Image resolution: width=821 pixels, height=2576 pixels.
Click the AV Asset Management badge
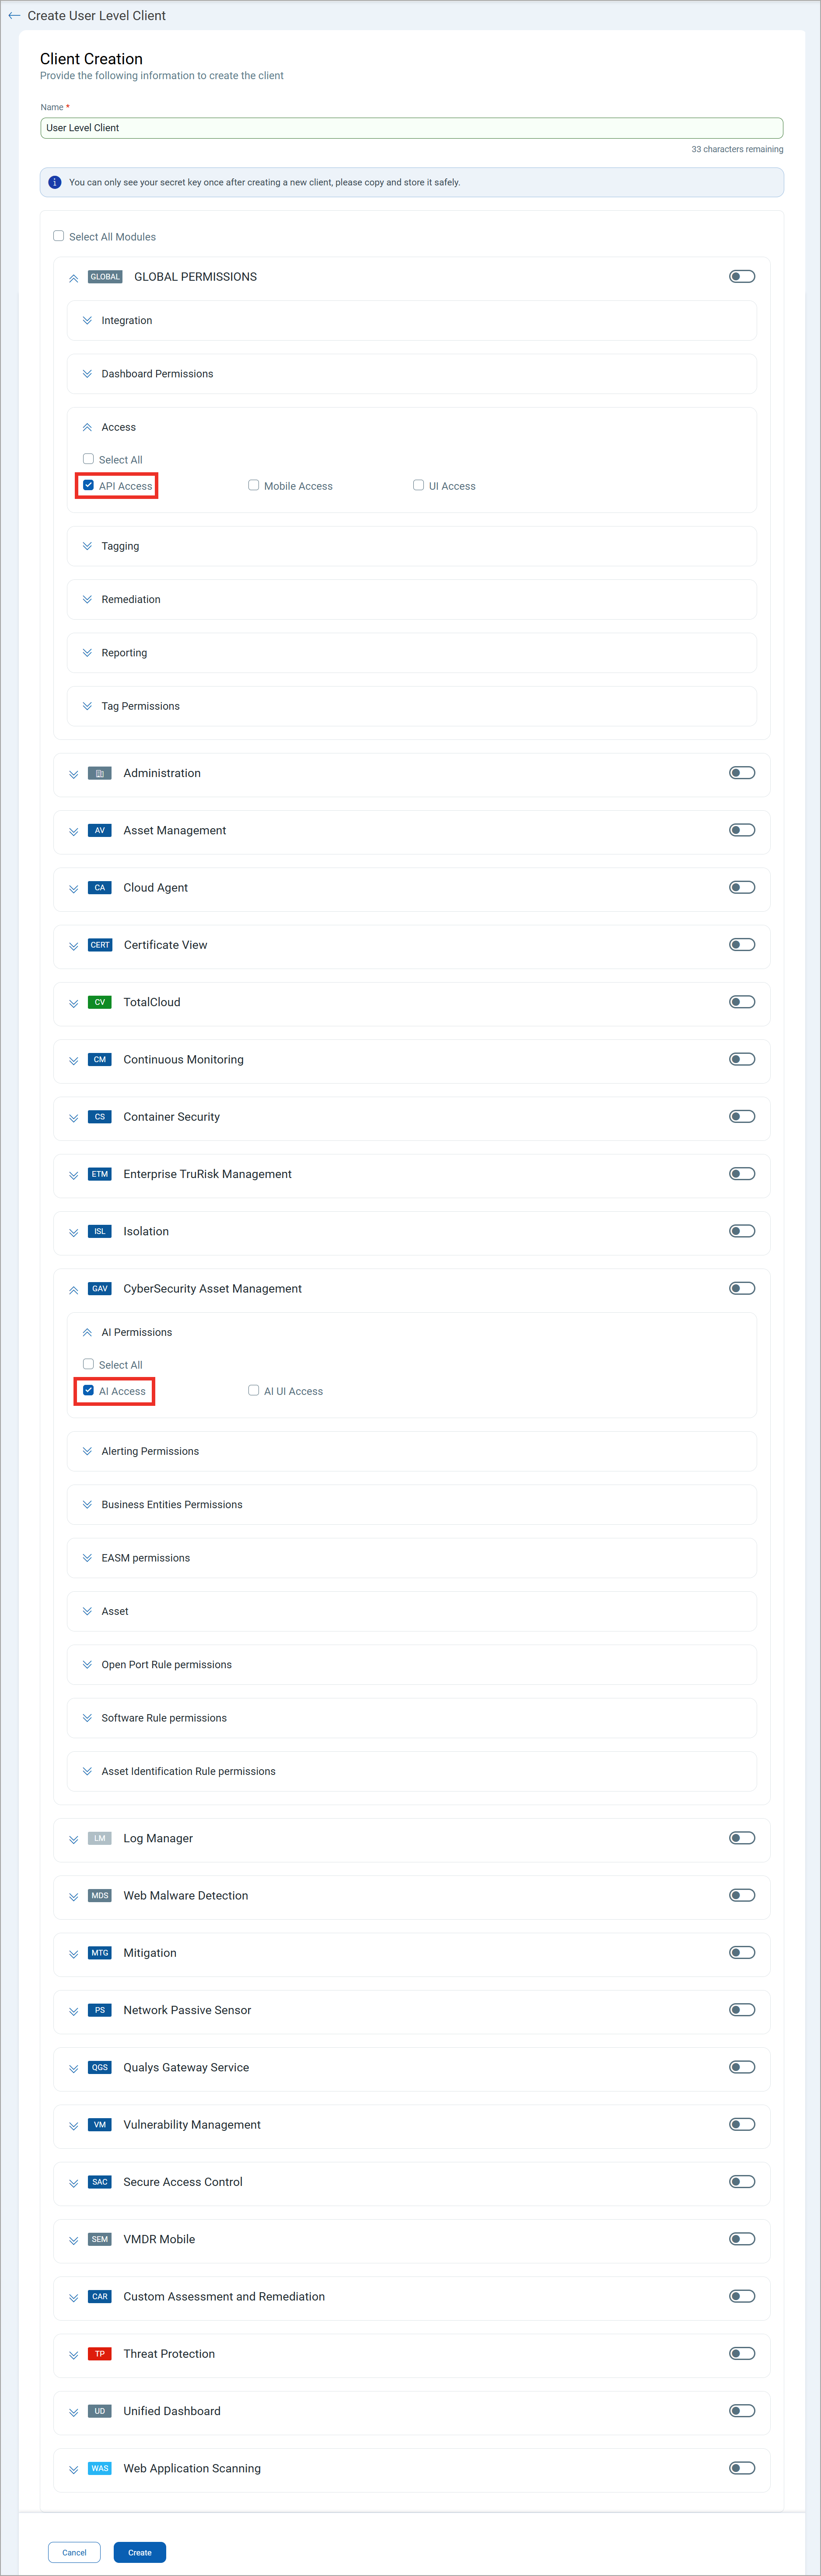[100, 830]
